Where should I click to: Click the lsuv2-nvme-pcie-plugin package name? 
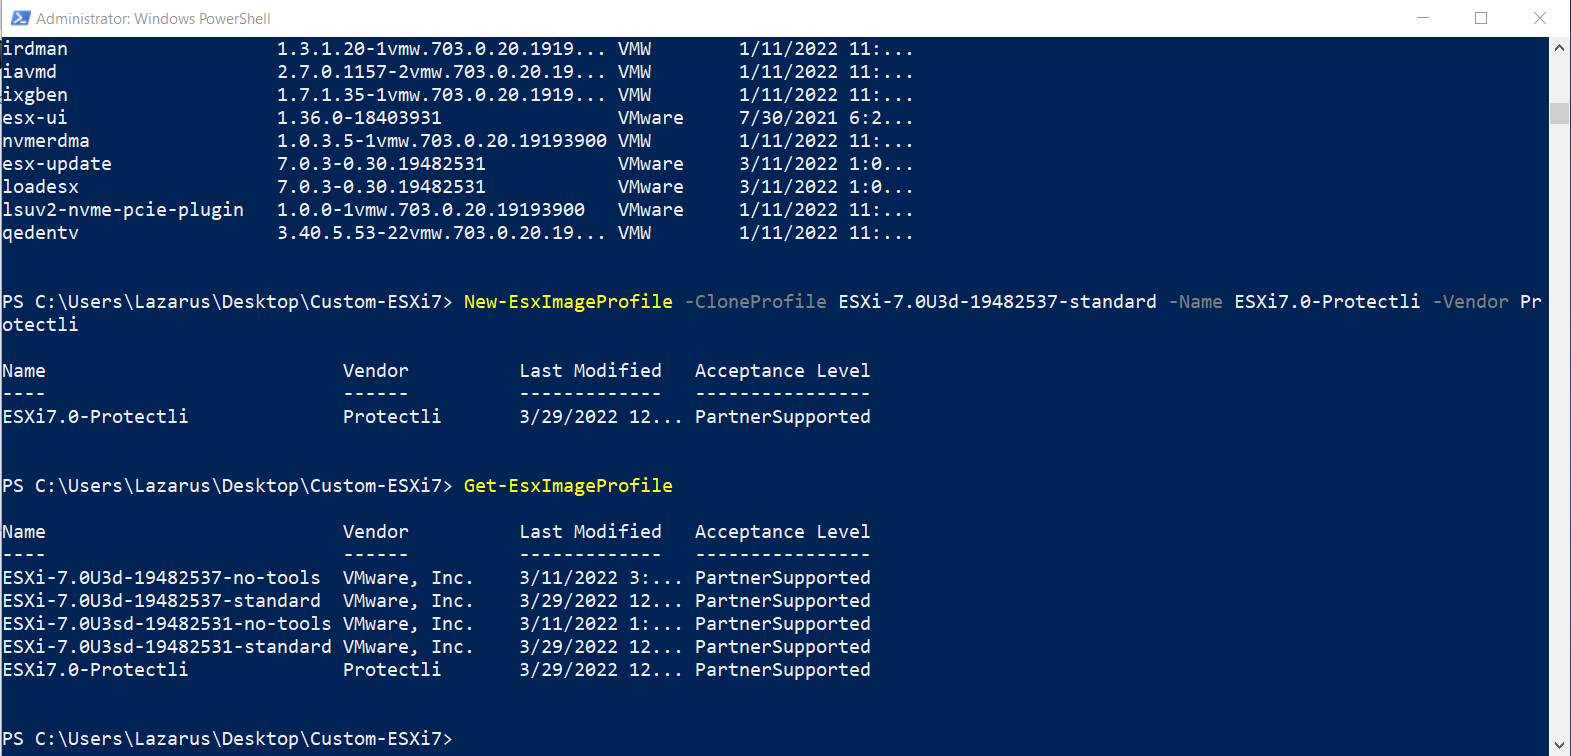[x=123, y=210]
